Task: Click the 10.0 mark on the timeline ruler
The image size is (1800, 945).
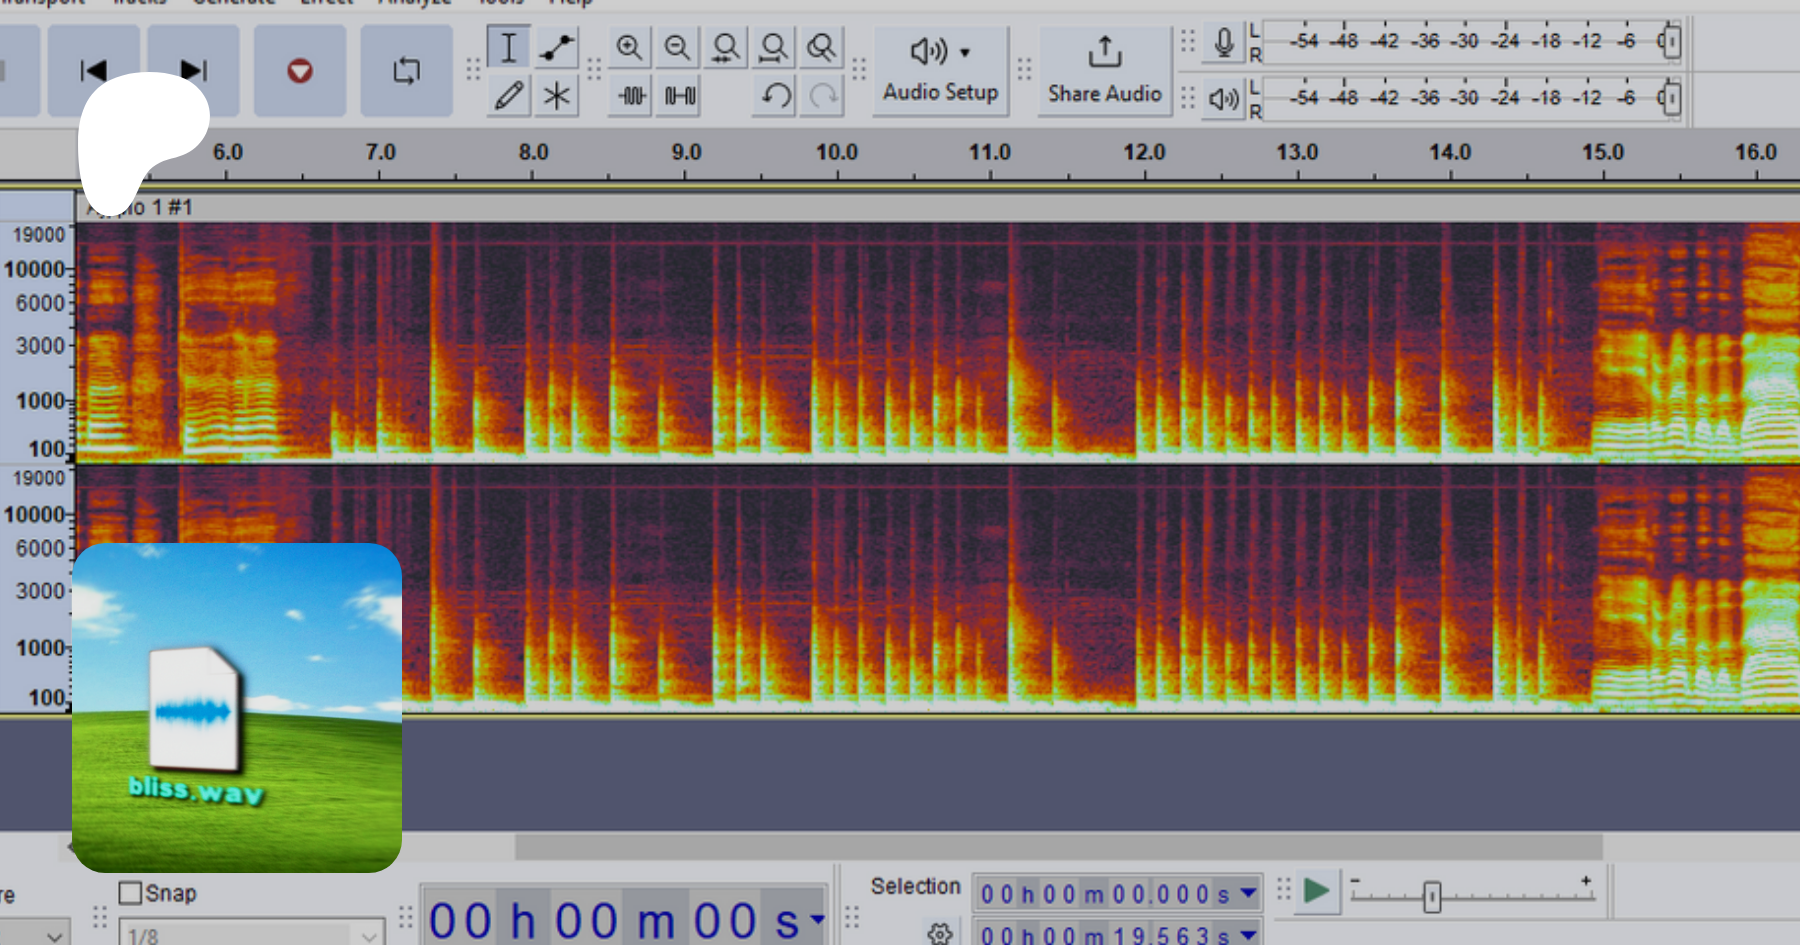Action: point(837,153)
